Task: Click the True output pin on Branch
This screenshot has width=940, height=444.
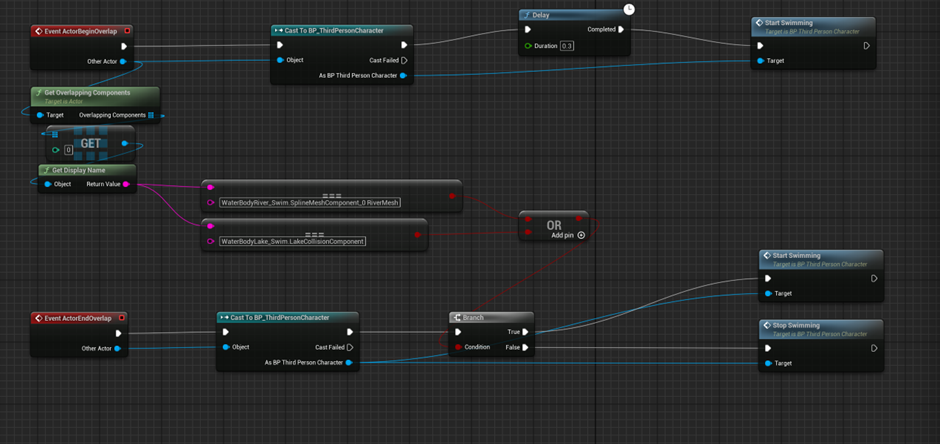Action: (x=526, y=332)
